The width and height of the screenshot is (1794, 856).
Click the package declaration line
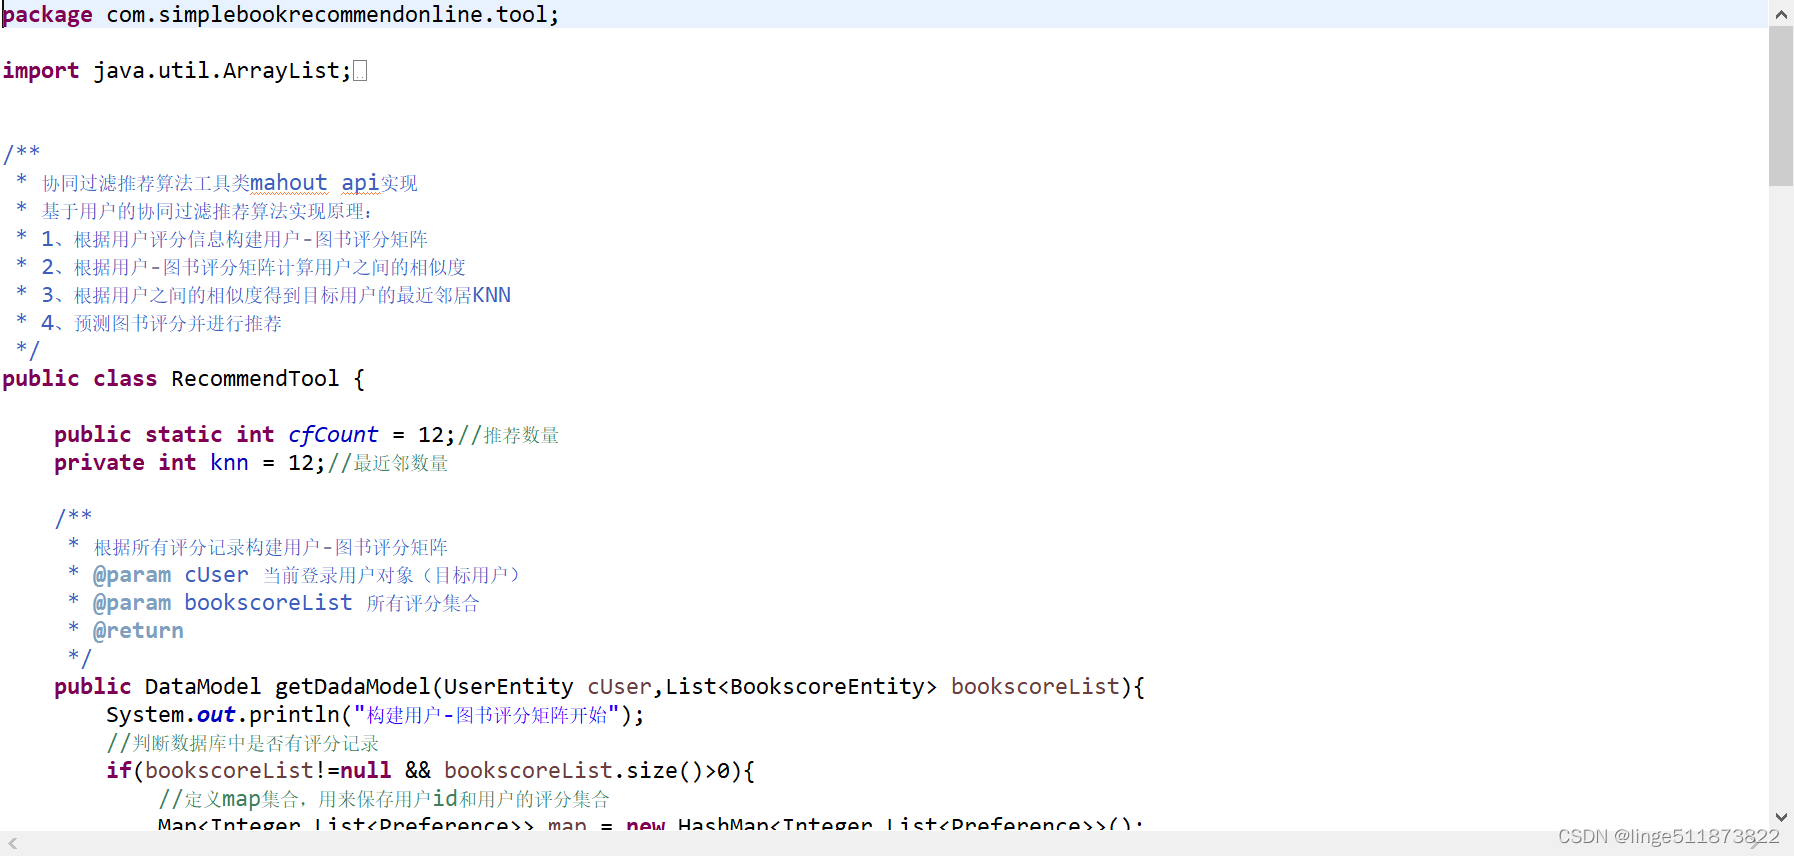pos(281,15)
